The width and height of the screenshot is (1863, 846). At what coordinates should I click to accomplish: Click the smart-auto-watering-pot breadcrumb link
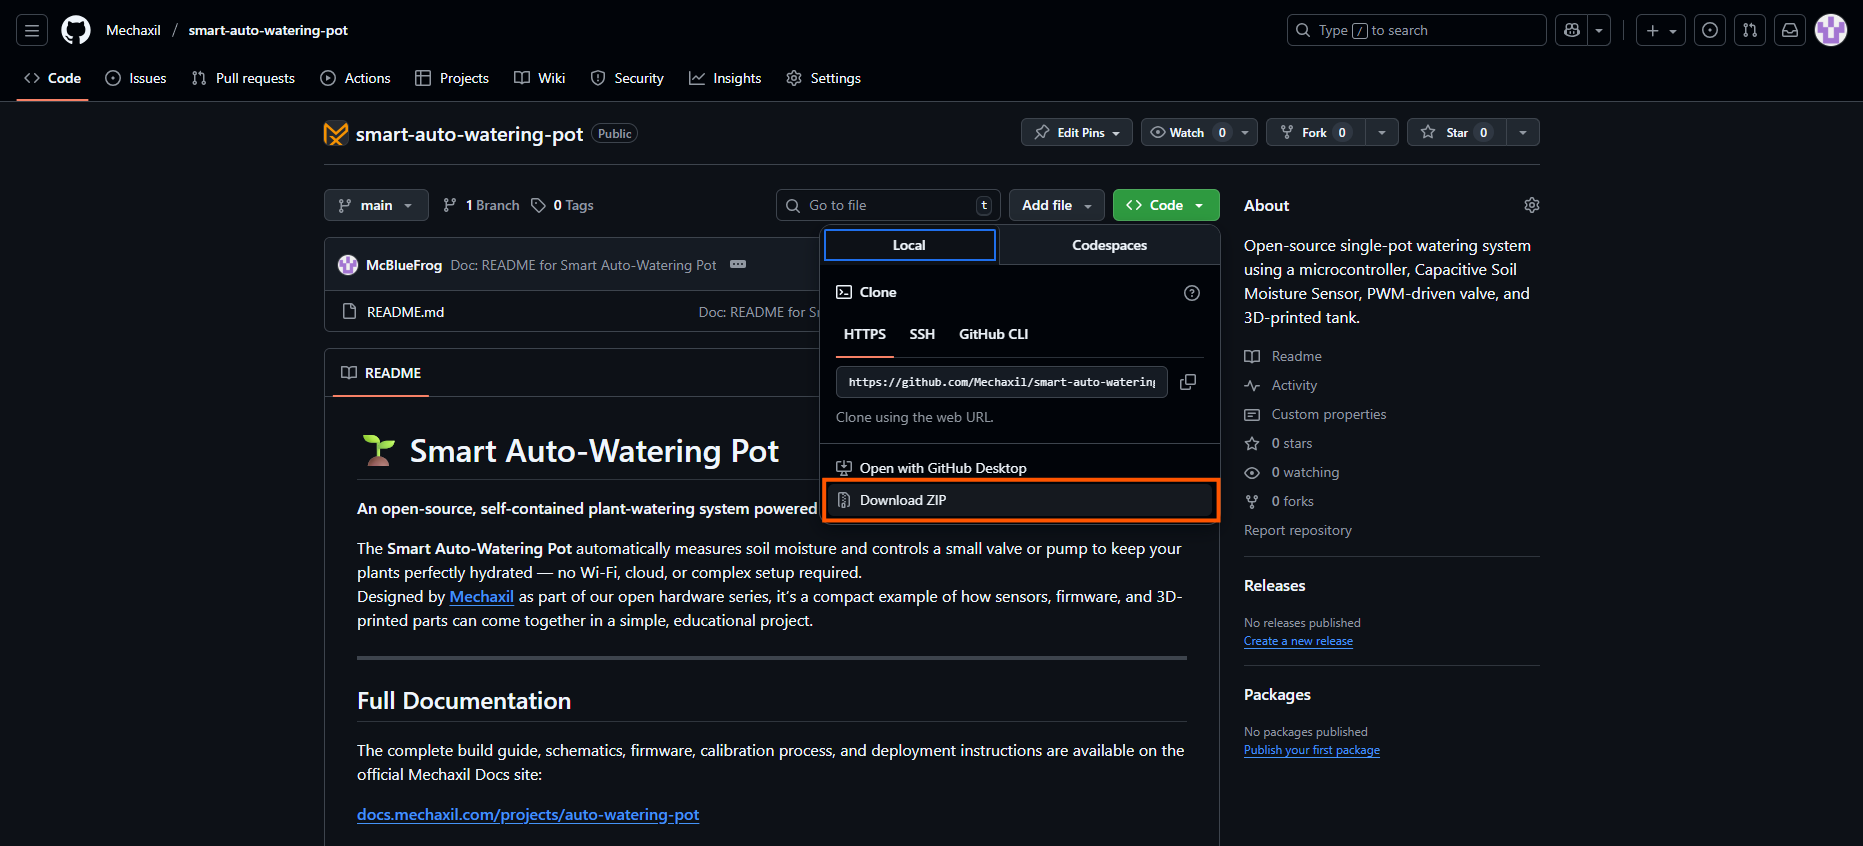tap(268, 30)
